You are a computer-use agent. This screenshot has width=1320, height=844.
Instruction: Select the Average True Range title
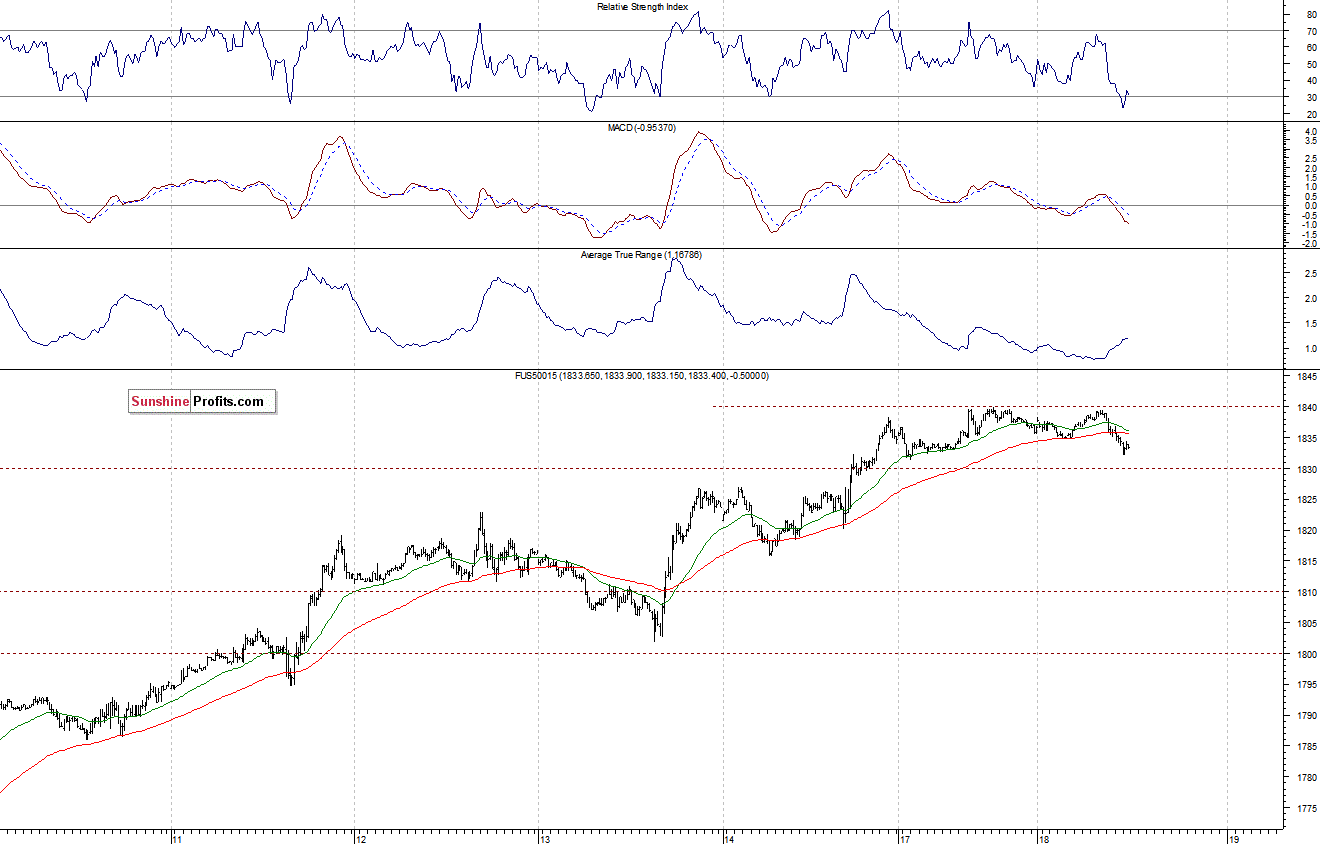[x=641, y=255]
